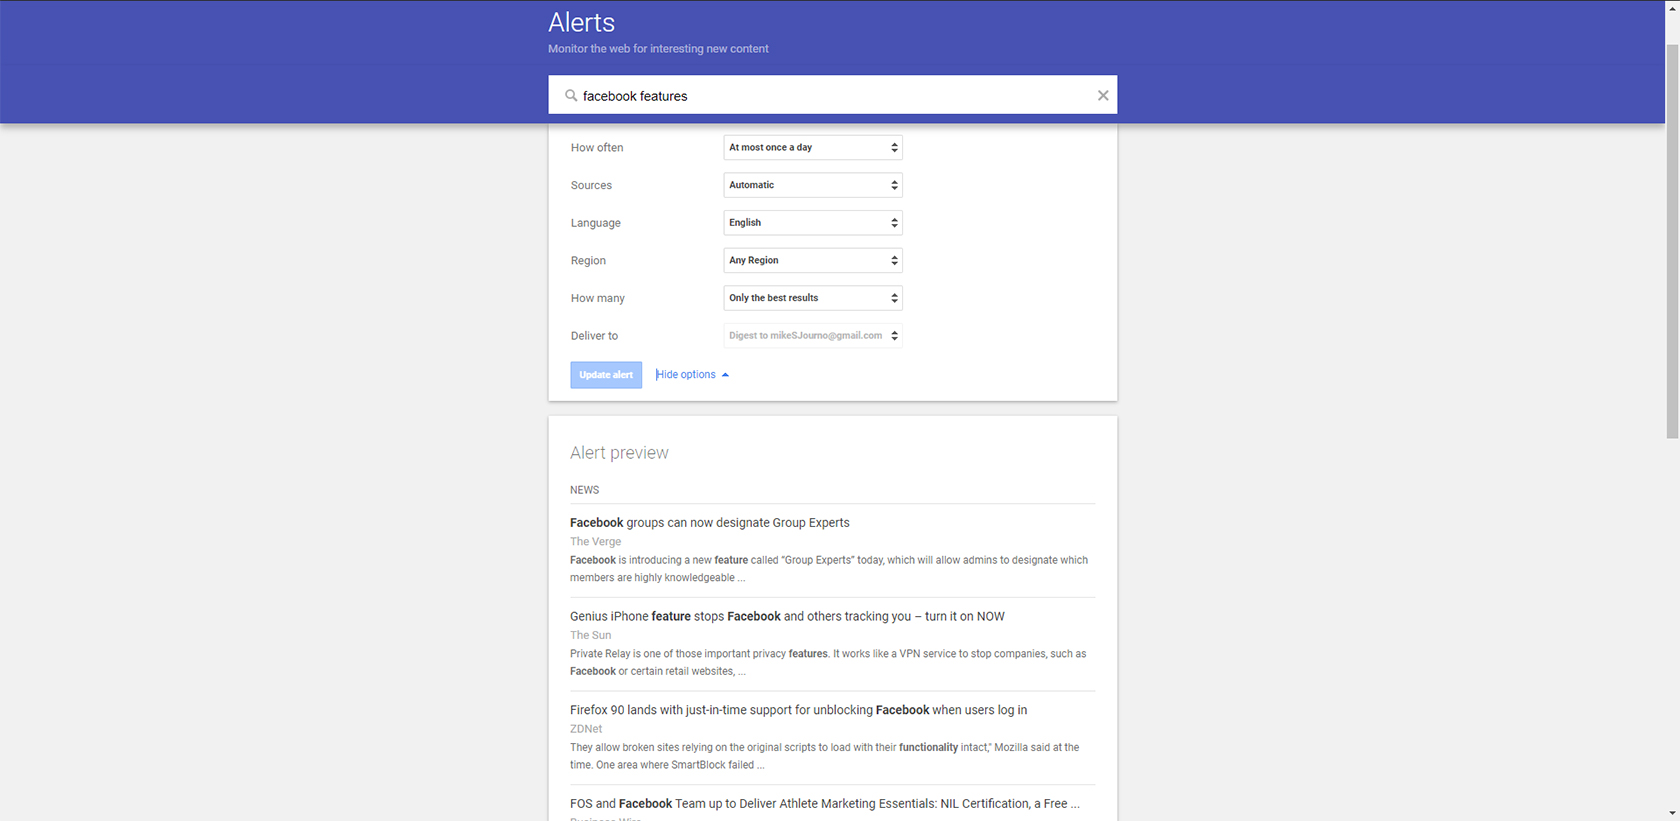Expand the Language dropdown
The height and width of the screenshot is (821, 1680).
(812, 223)
